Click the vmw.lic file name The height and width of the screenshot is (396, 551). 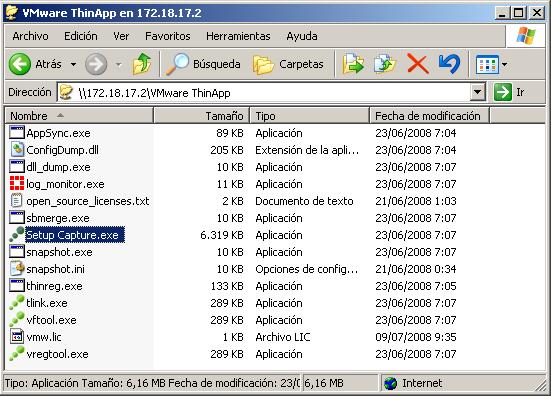click(x=44, y=337)
